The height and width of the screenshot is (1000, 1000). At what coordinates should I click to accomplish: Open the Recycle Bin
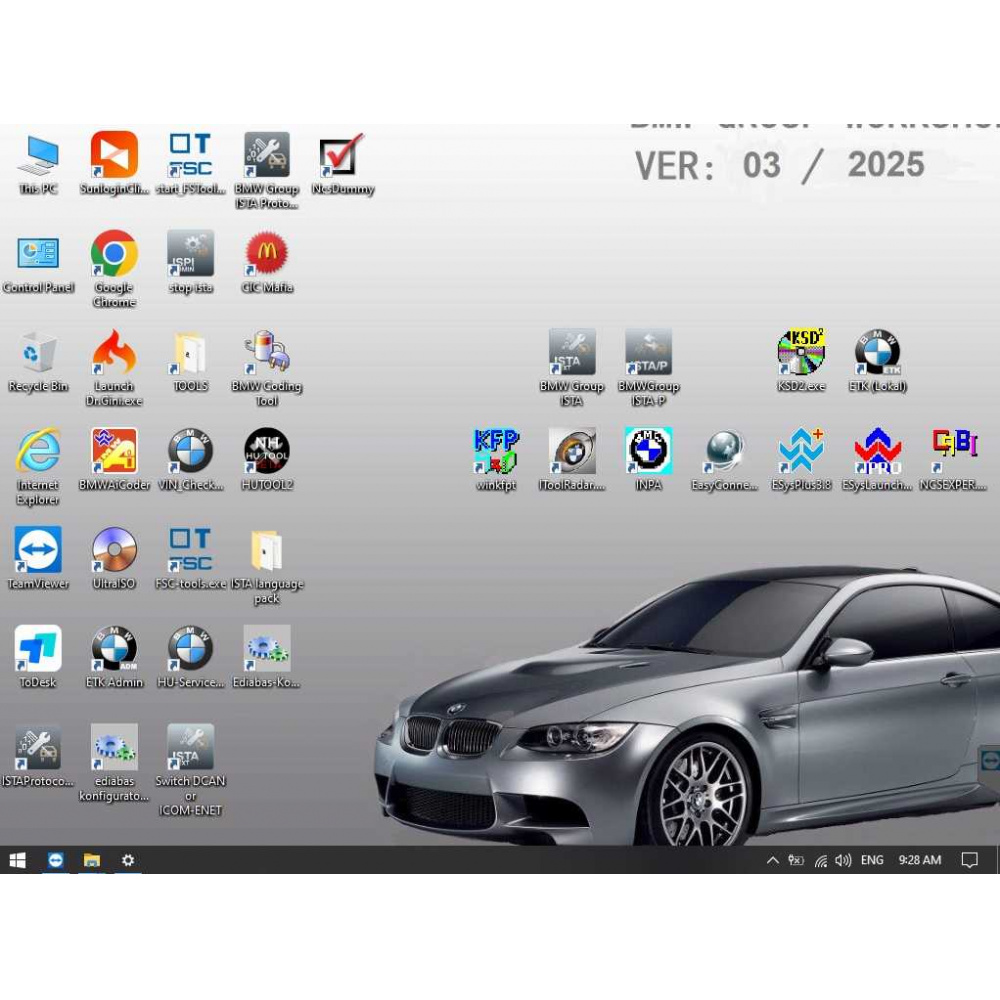38,361
